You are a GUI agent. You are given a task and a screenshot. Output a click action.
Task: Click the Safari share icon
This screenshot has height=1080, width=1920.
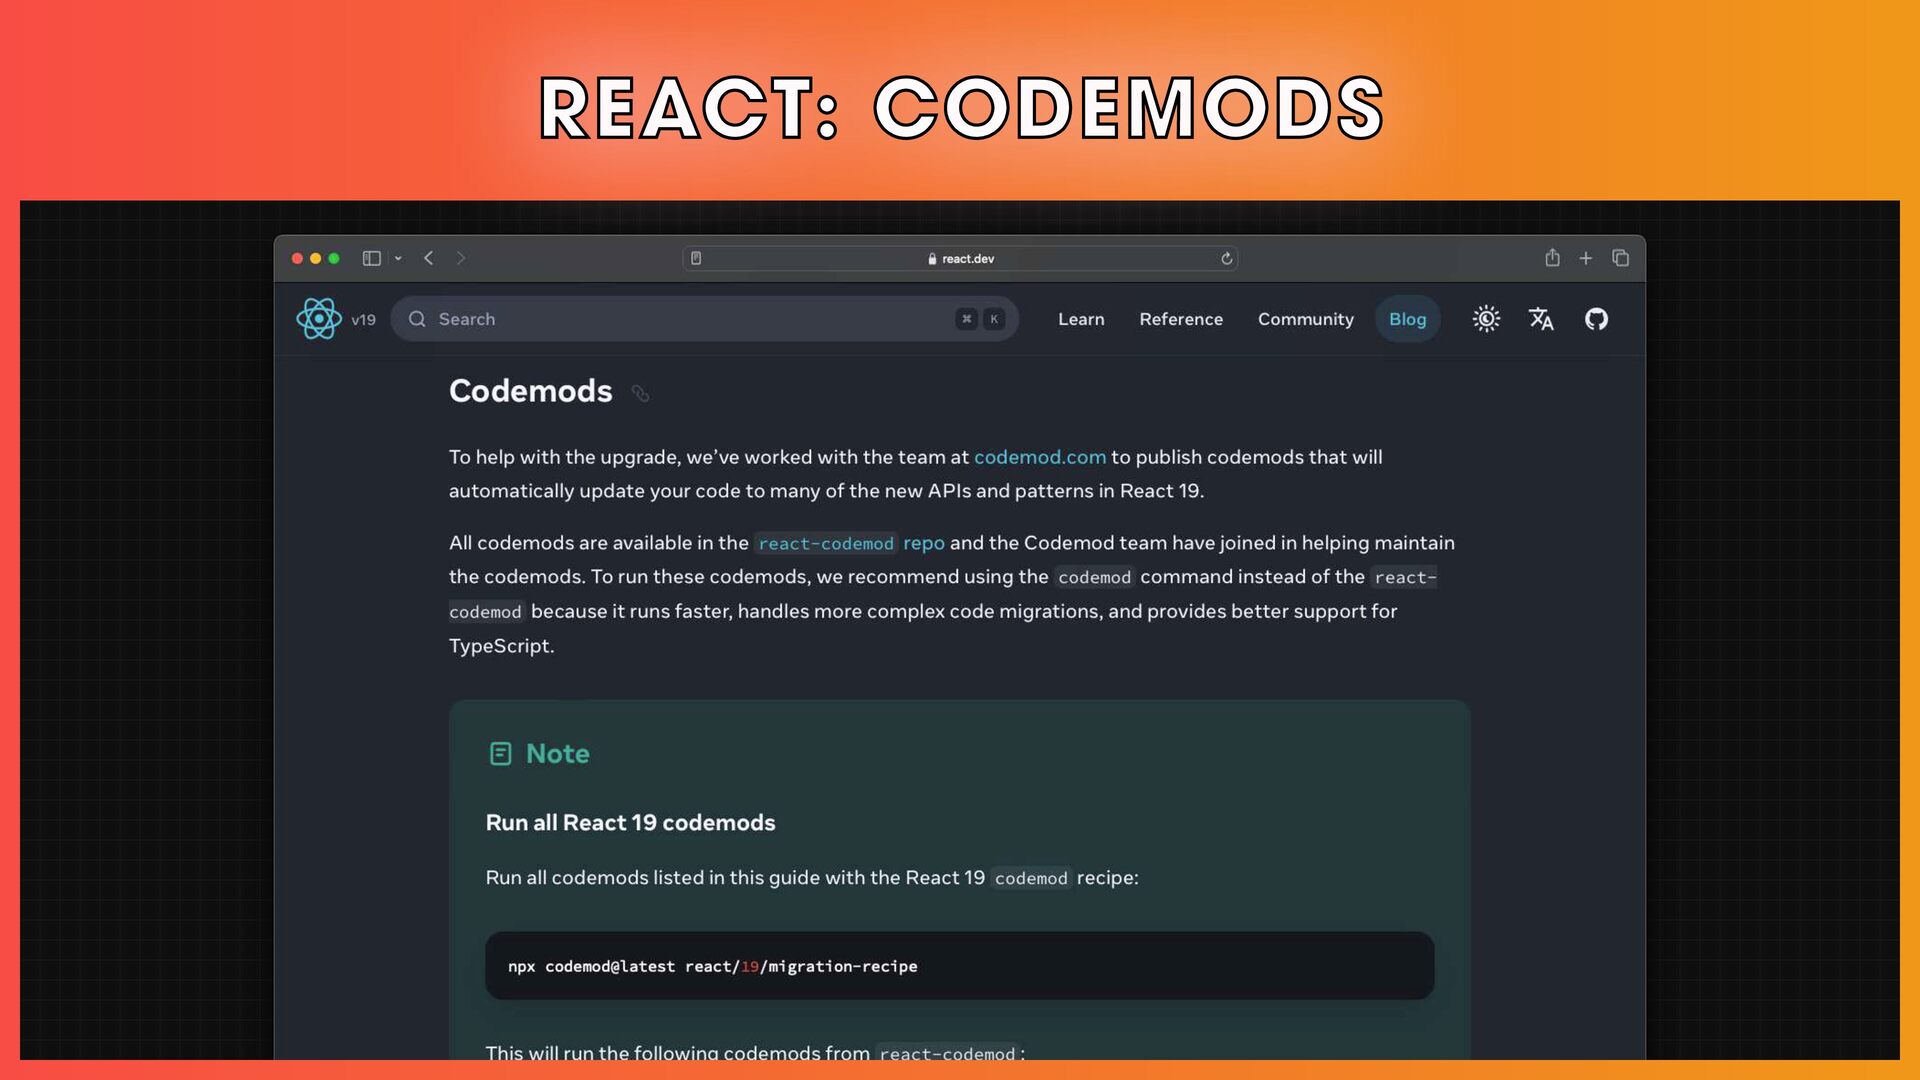click(1552, 258)
